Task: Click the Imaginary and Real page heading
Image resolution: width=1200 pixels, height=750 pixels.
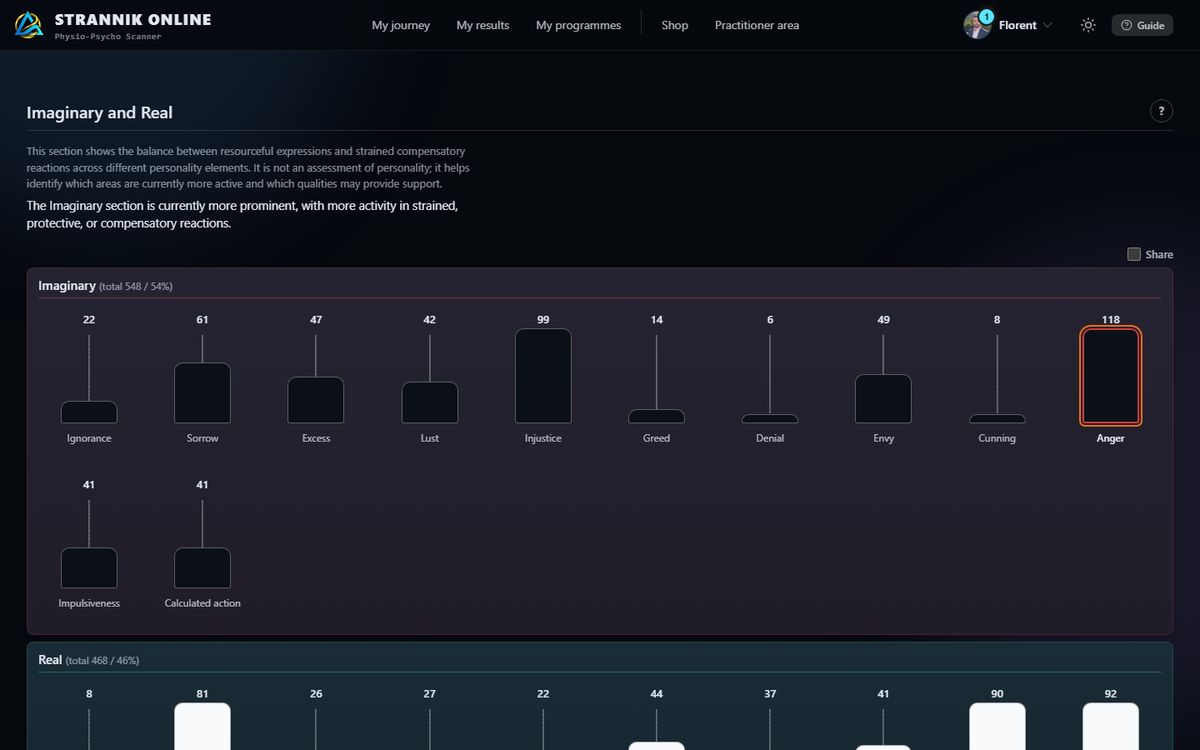Action: click(99, 113)
